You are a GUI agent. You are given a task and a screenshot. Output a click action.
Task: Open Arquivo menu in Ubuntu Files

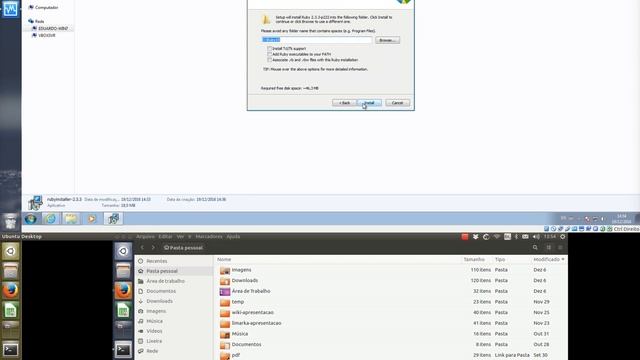pos(145,237)
